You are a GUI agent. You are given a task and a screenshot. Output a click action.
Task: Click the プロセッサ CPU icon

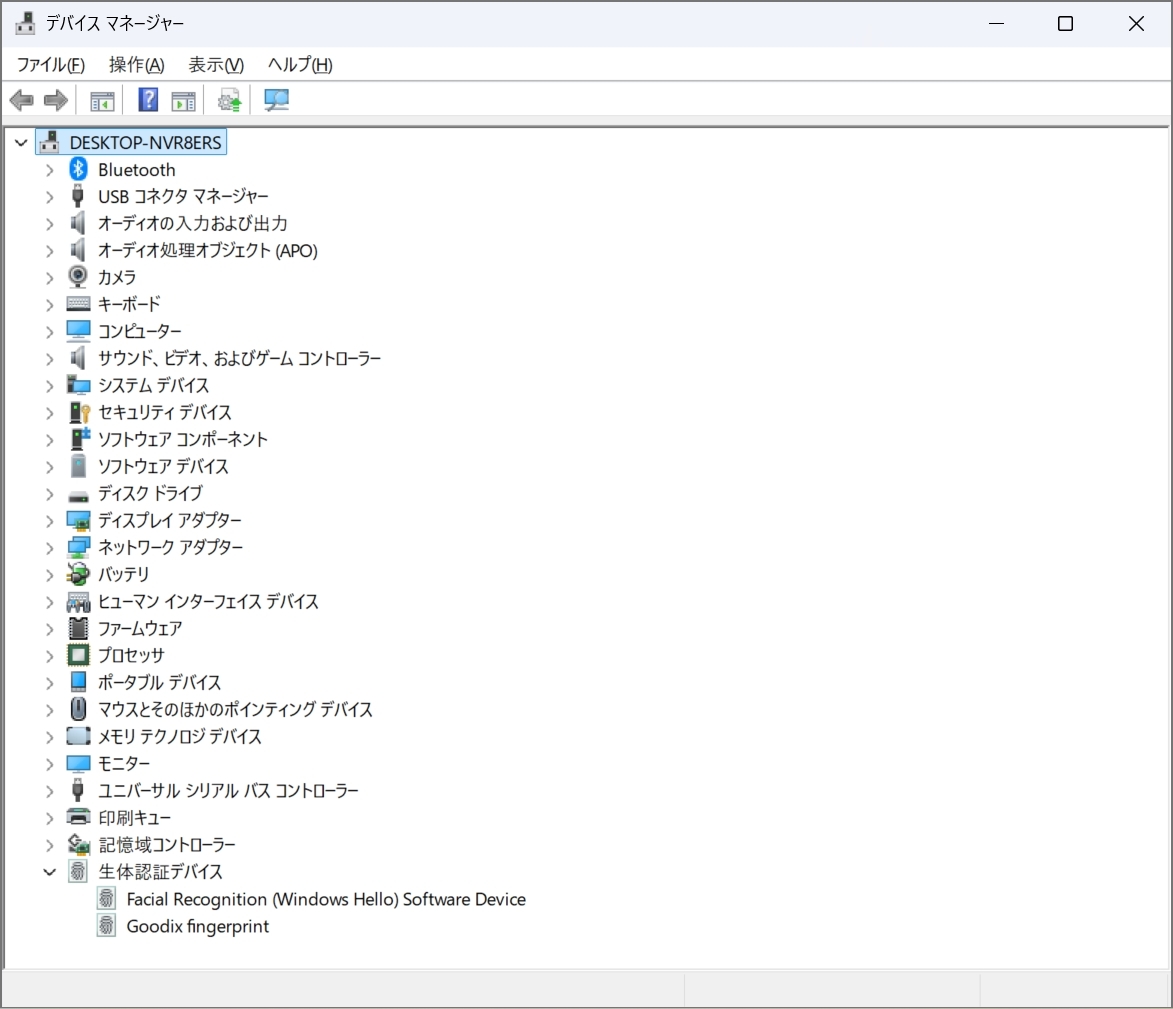pos(78,655)
